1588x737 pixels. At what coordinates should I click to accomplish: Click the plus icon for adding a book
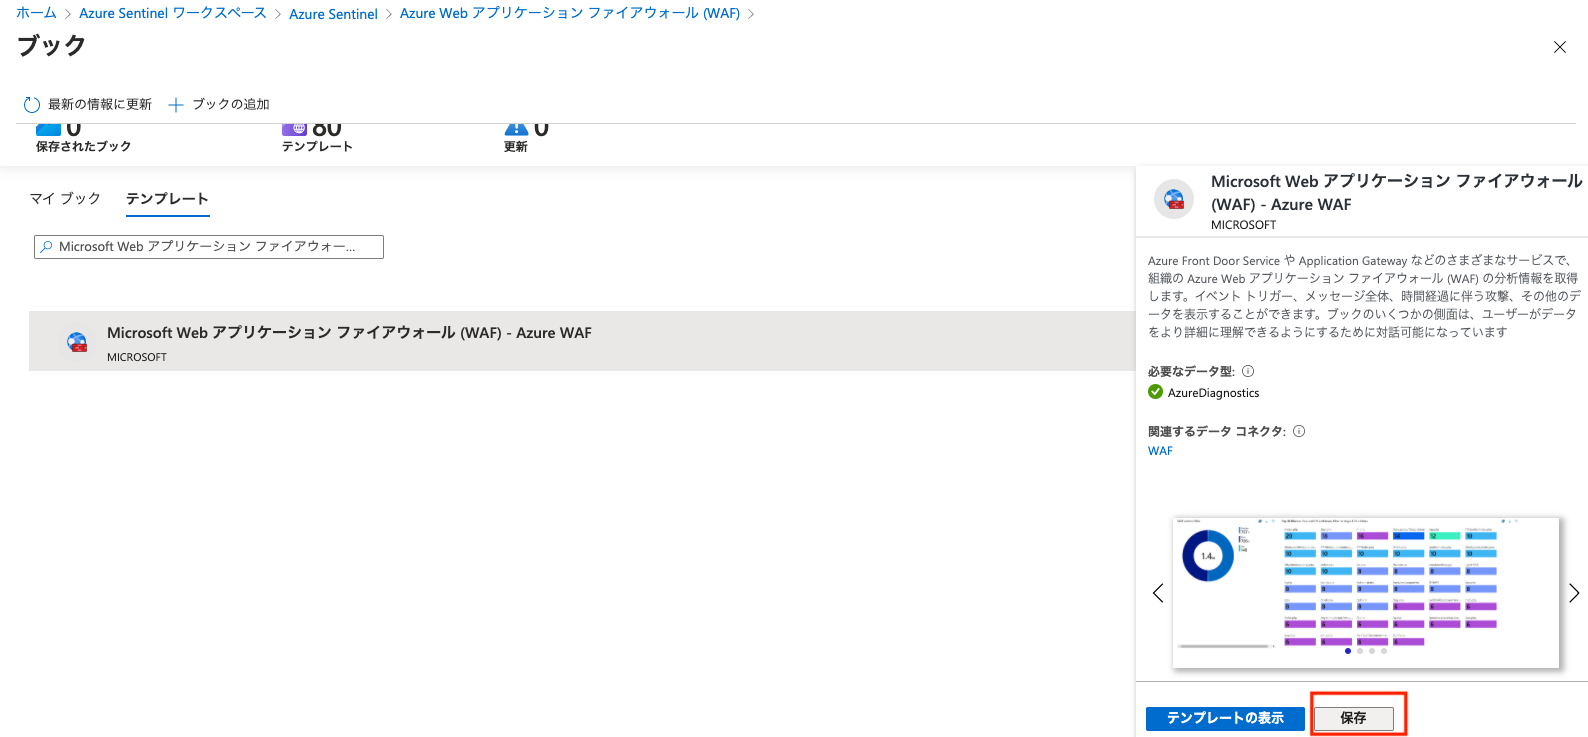click(x=176, y=105)
